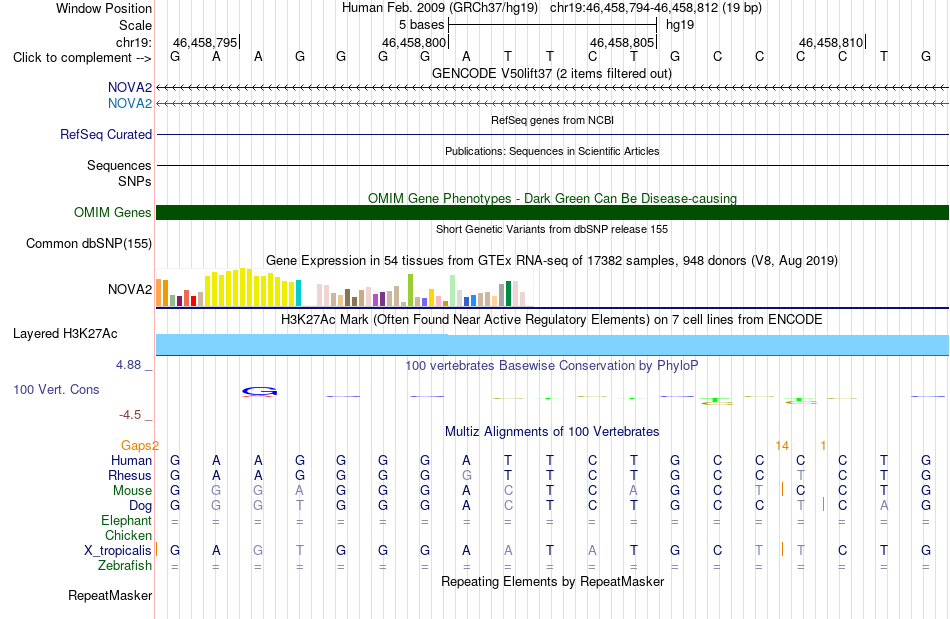950x619 pixels.
Task: Click the RefSeq Curated track line
Action: [553, 134]
